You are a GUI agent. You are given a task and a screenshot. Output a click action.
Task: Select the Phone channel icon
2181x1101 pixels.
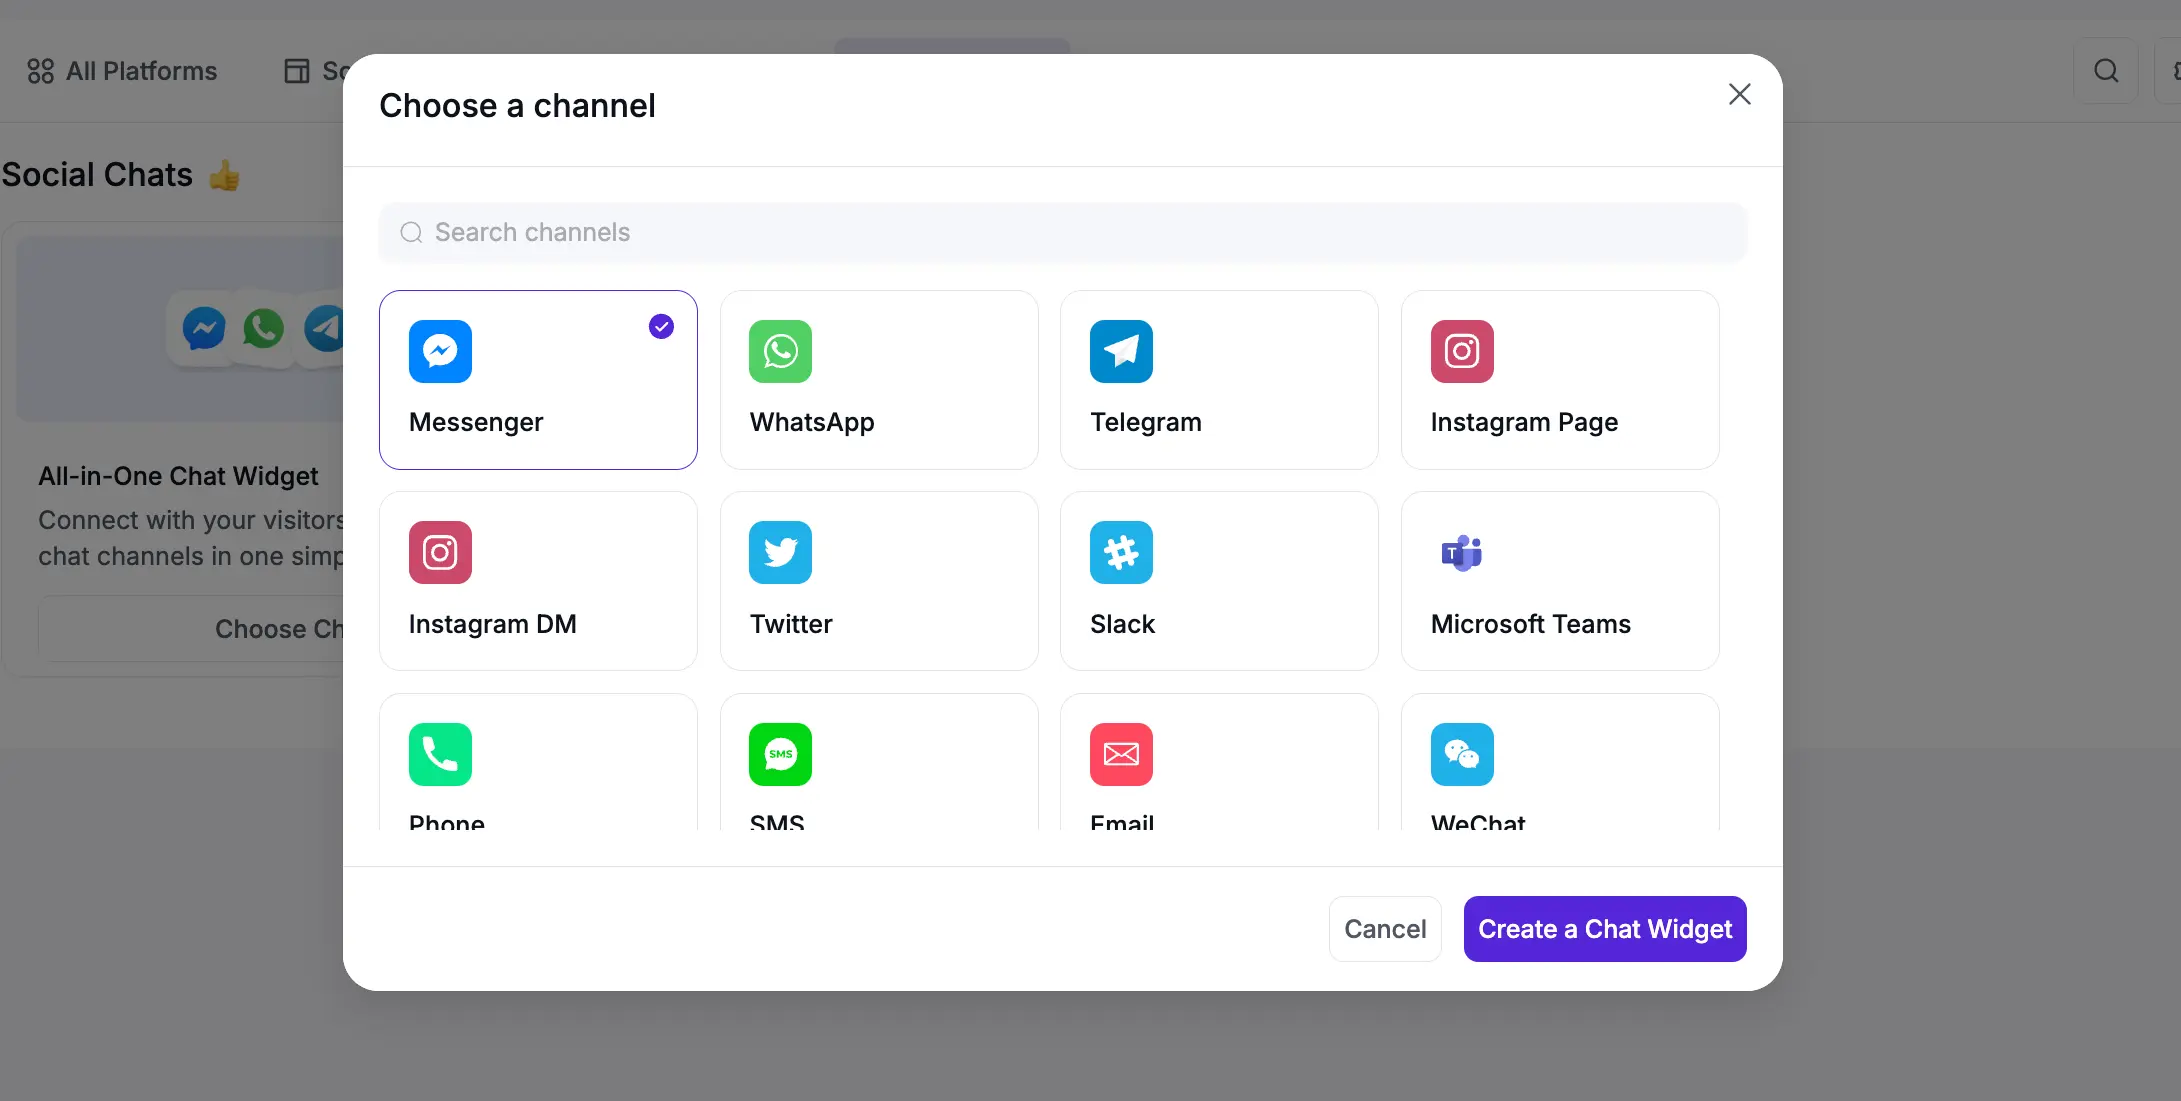pyautogui.click(x=440, y=755)
